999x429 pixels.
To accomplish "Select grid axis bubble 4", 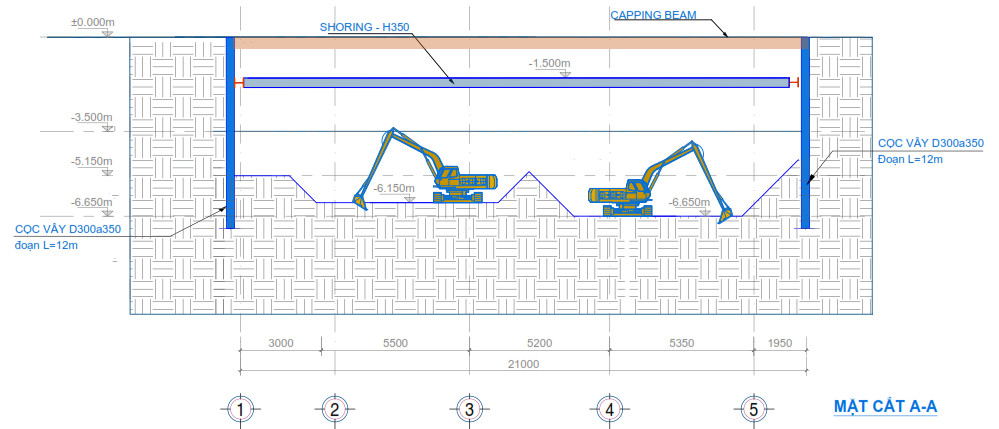I will [607, 408].
